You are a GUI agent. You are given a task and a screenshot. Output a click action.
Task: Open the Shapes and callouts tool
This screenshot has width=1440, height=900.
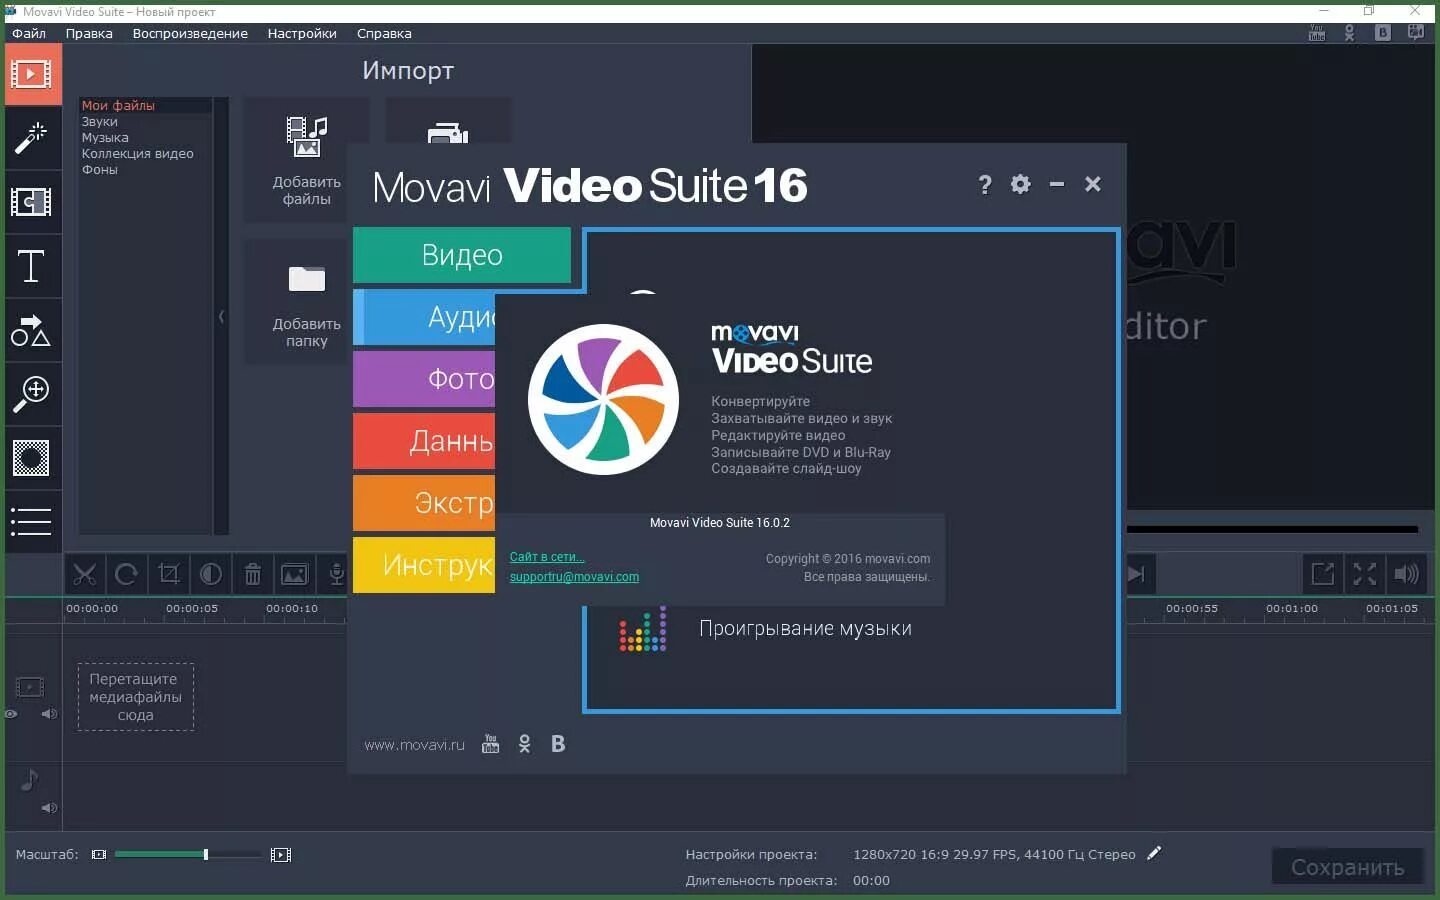pos(32,331)
